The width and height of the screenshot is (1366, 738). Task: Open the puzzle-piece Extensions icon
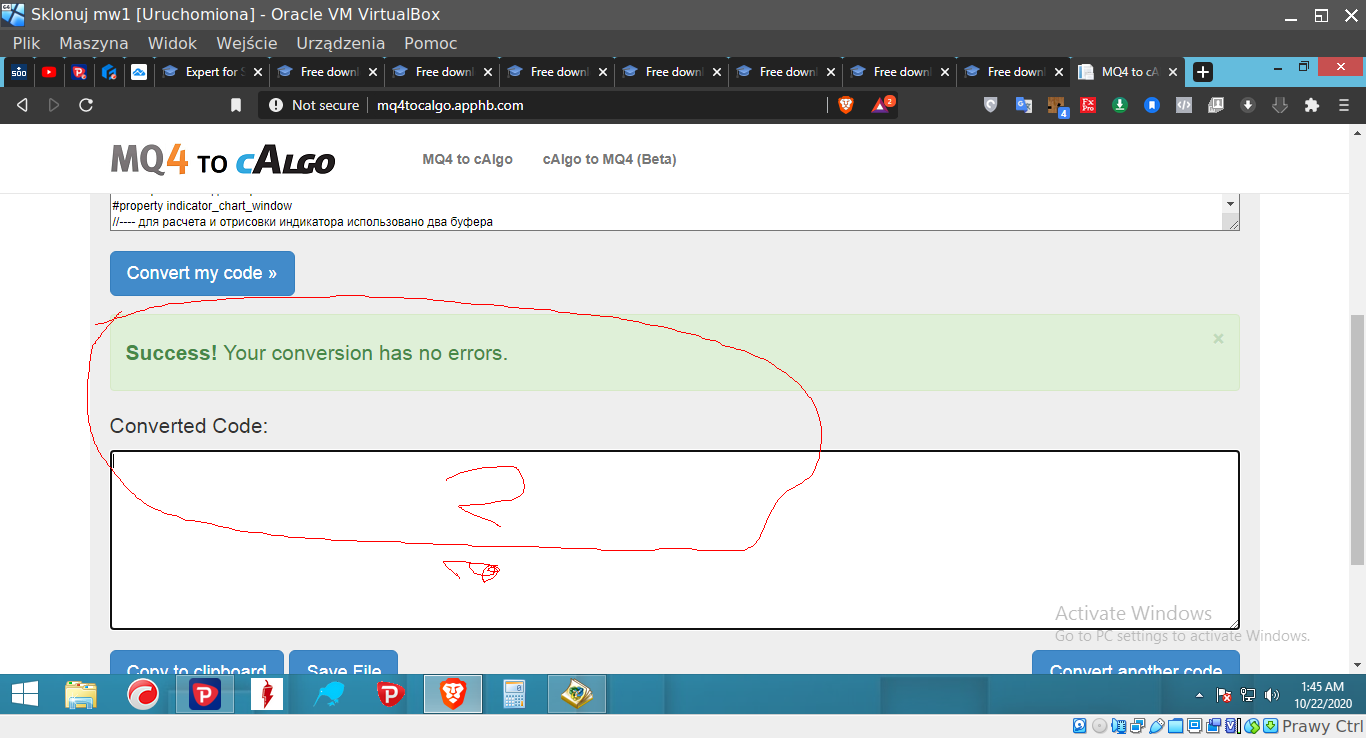[1312, 105]
